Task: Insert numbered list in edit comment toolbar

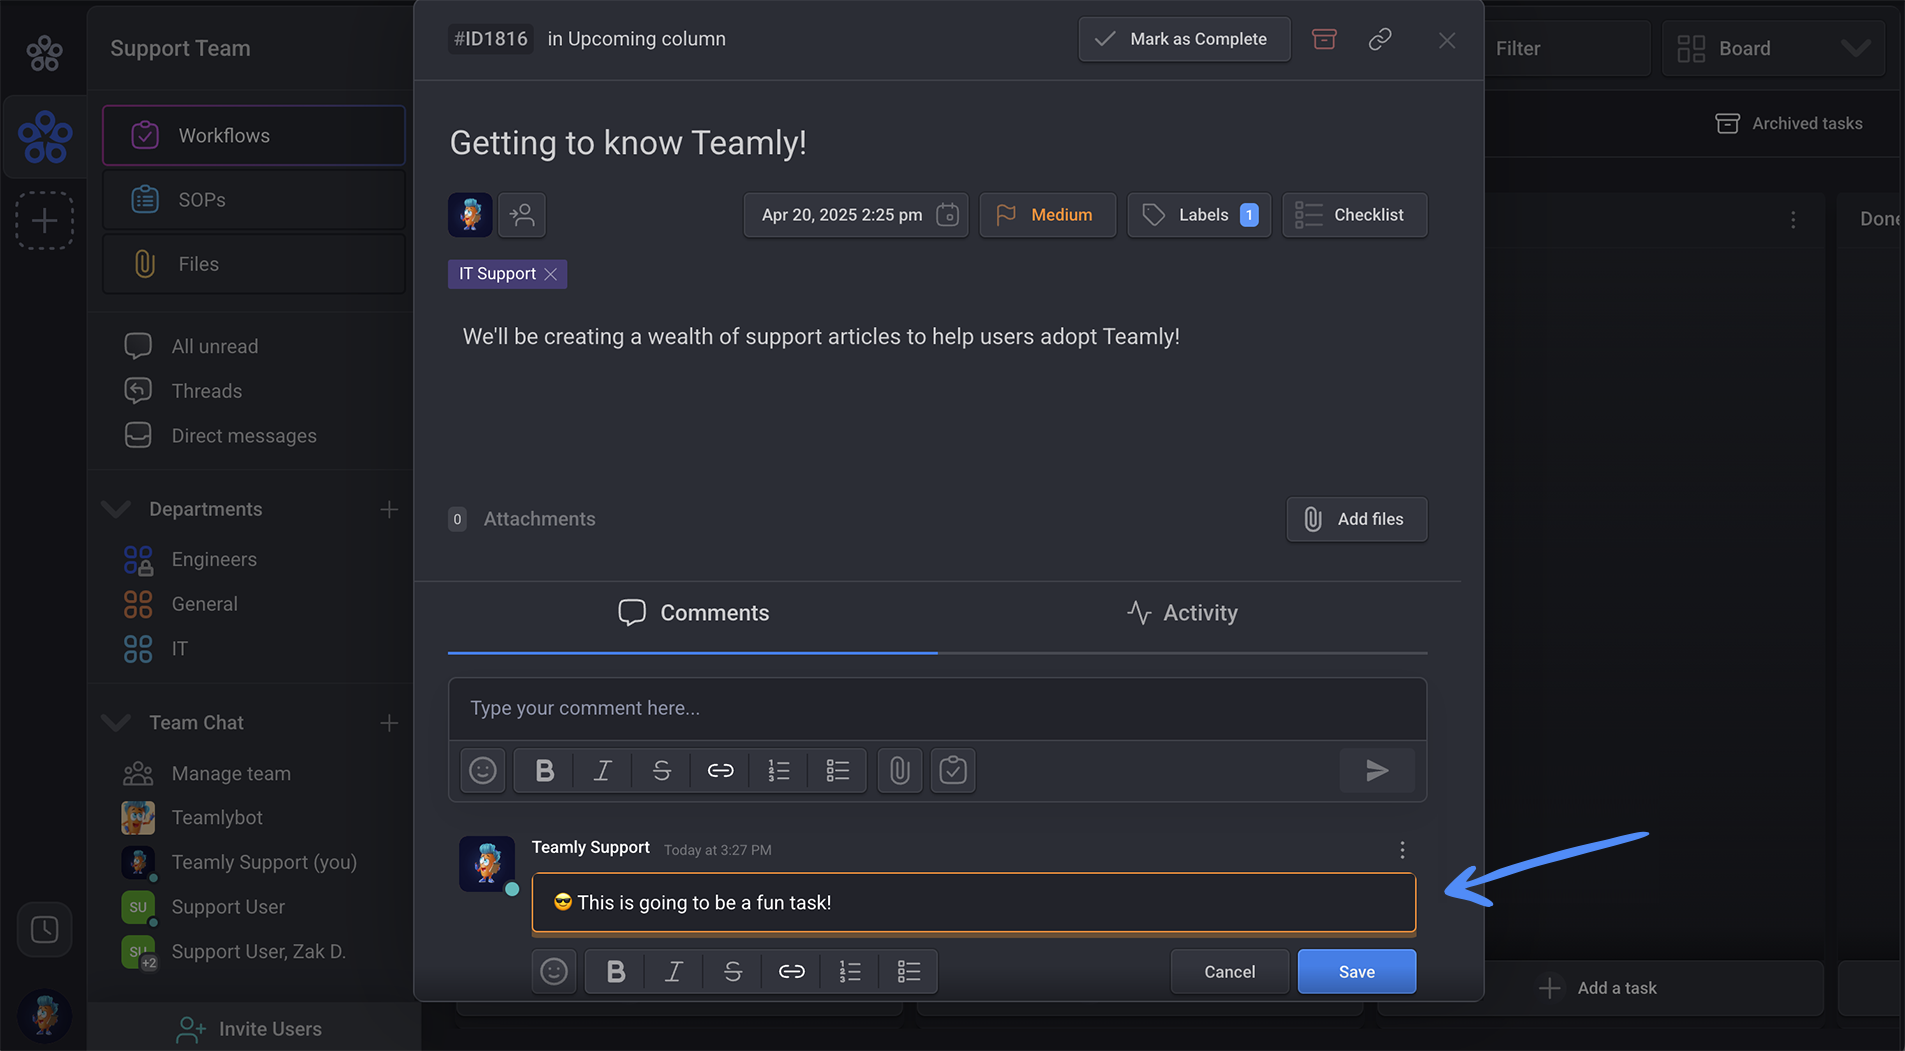Action: point(850,972)
